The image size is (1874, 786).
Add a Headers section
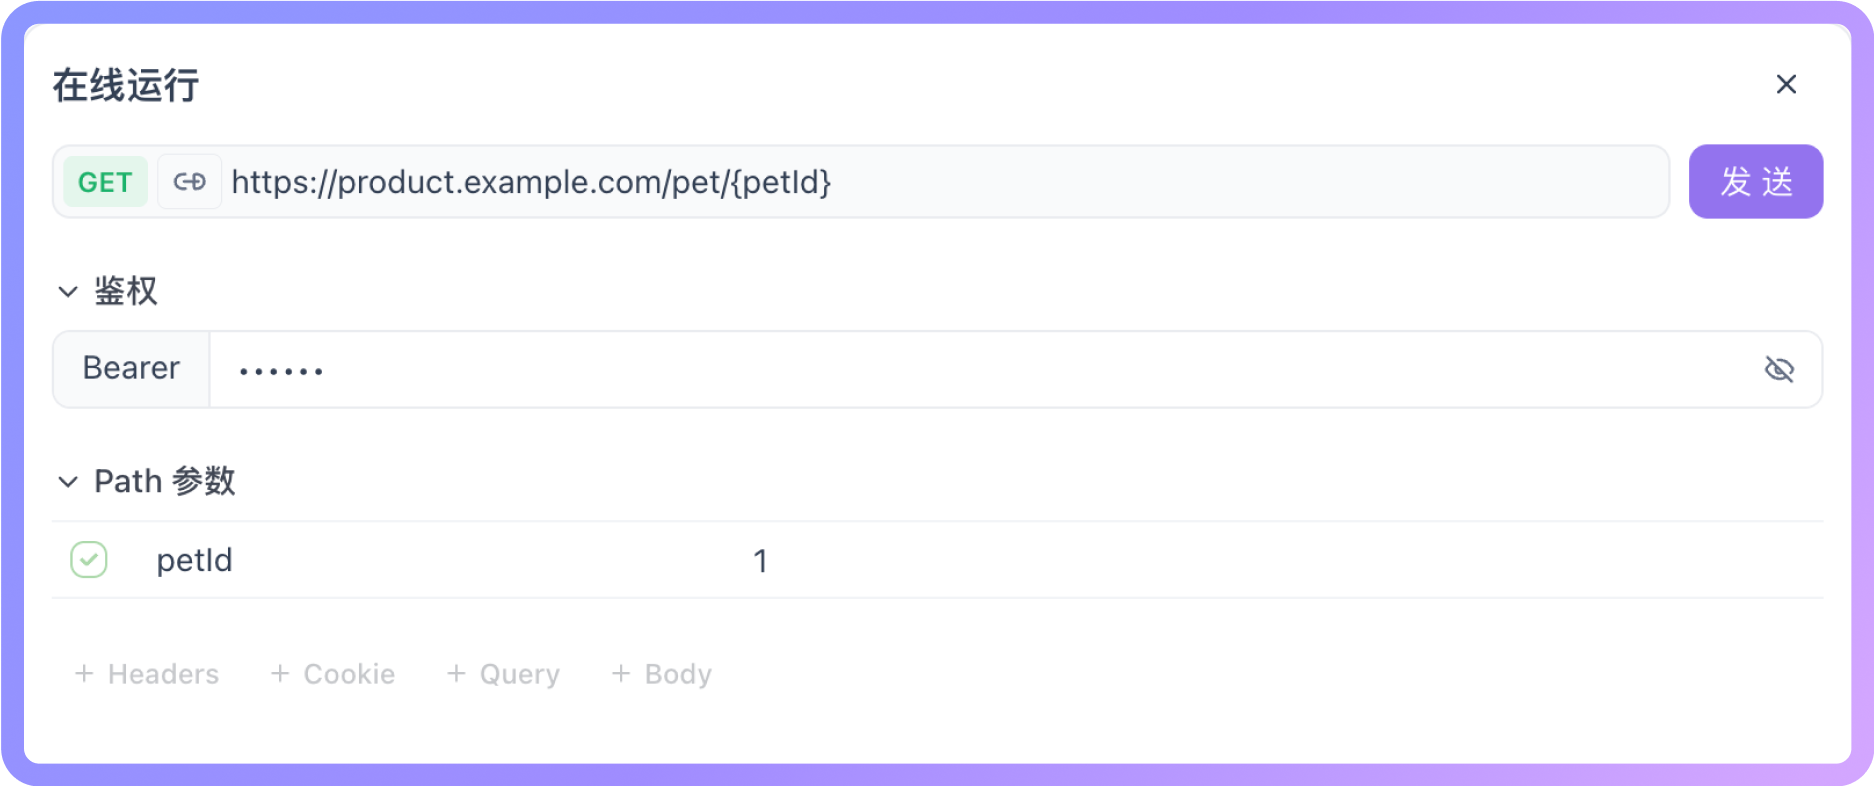point(147,674)
